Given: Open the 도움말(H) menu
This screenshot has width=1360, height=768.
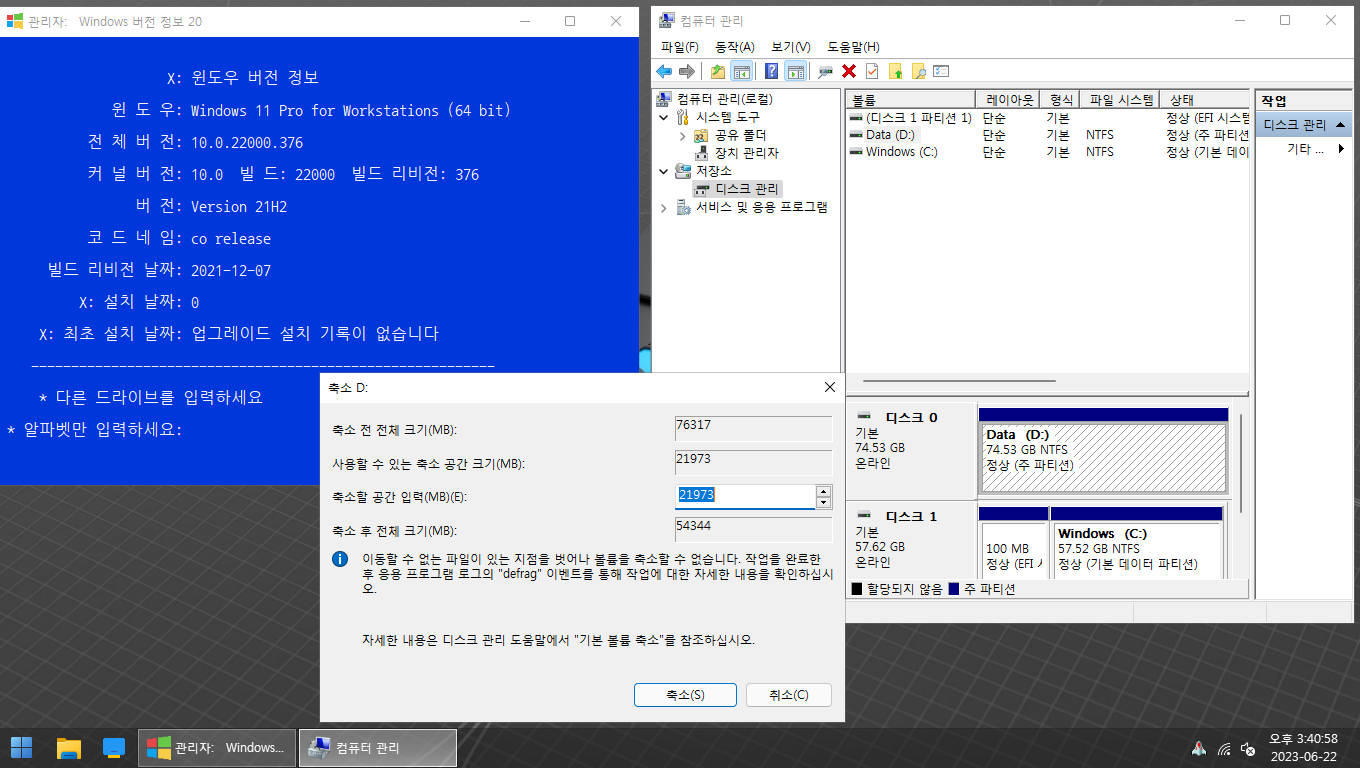Looking at the screenshot, I should 853,47.
